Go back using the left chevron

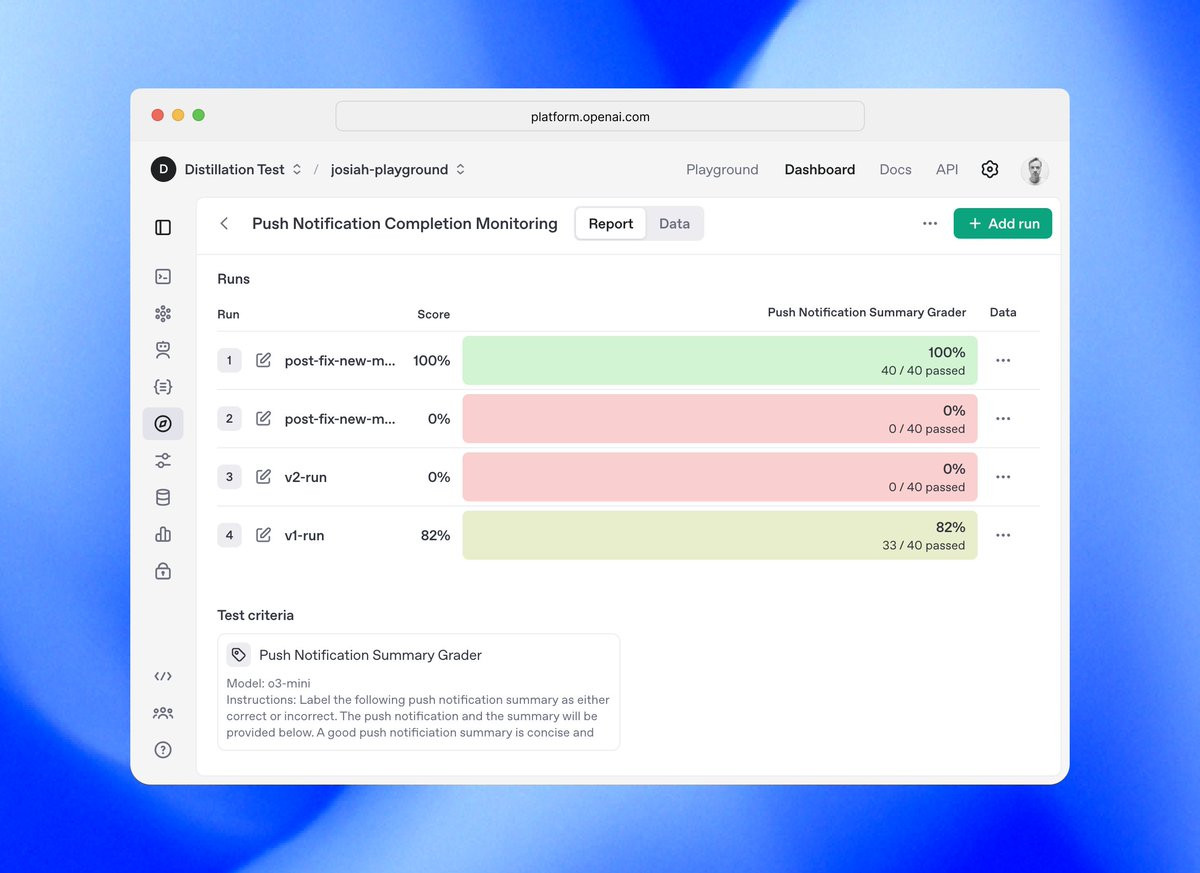pyautogui.click(x=224, y=224)
